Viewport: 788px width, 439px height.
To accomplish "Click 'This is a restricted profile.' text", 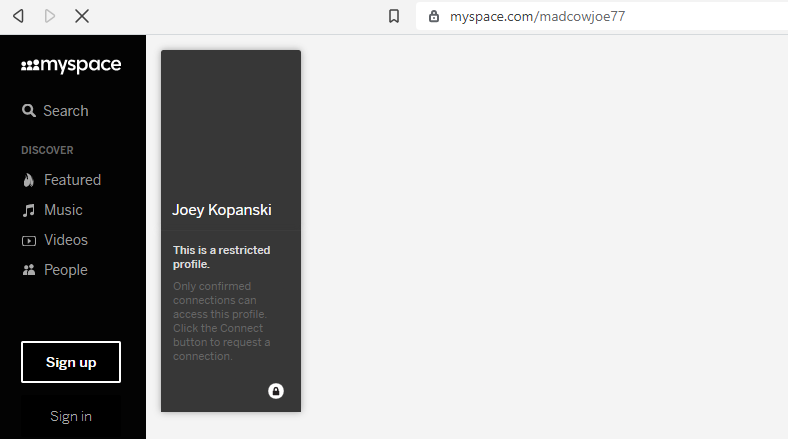I will click(x=222, y=257).
